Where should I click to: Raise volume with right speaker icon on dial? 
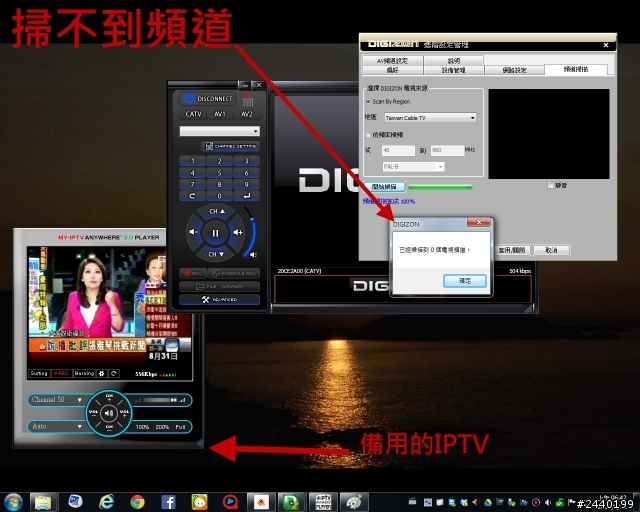pos(238,232)
